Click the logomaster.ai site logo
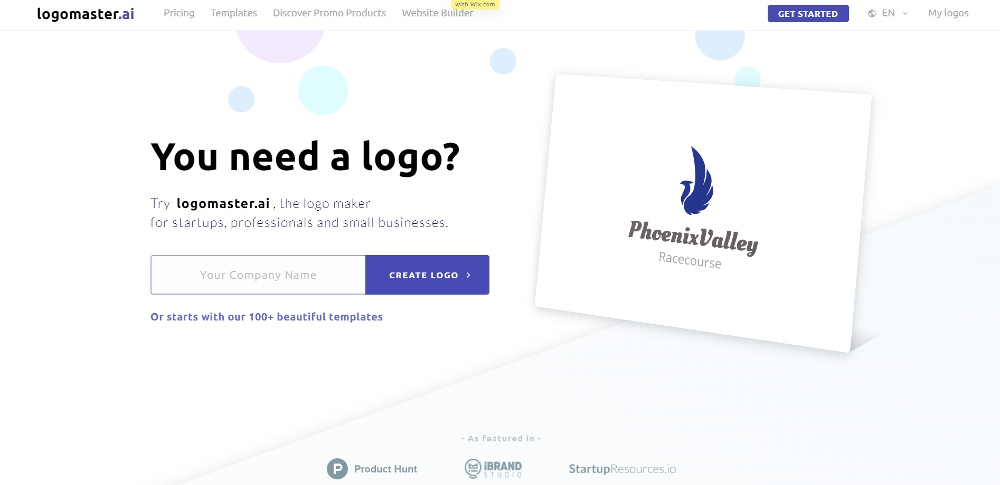1000x485 pixels. 85,13
